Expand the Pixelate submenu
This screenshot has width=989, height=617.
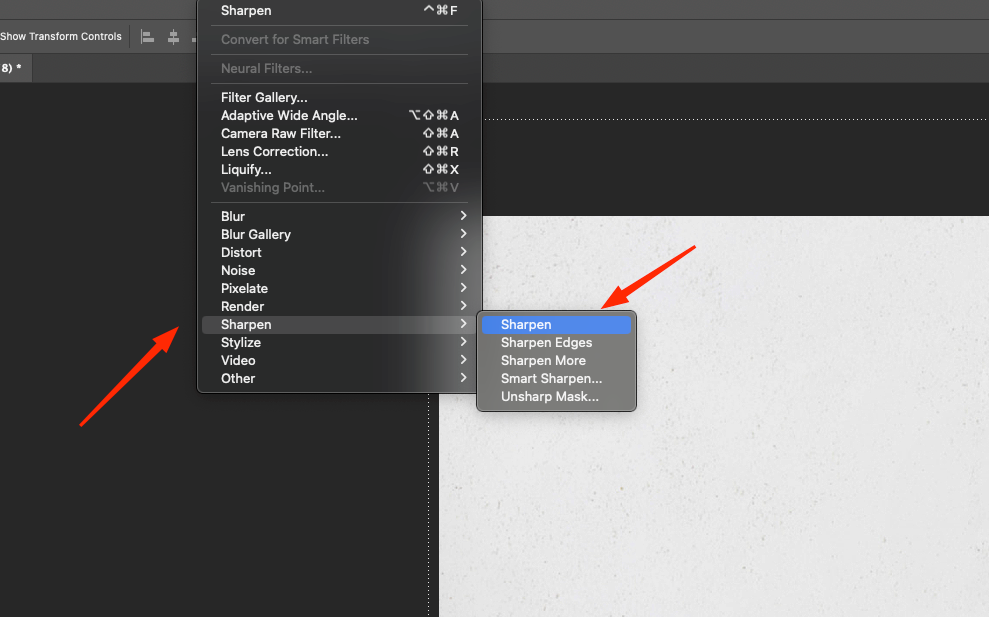(x=339, y=288)
